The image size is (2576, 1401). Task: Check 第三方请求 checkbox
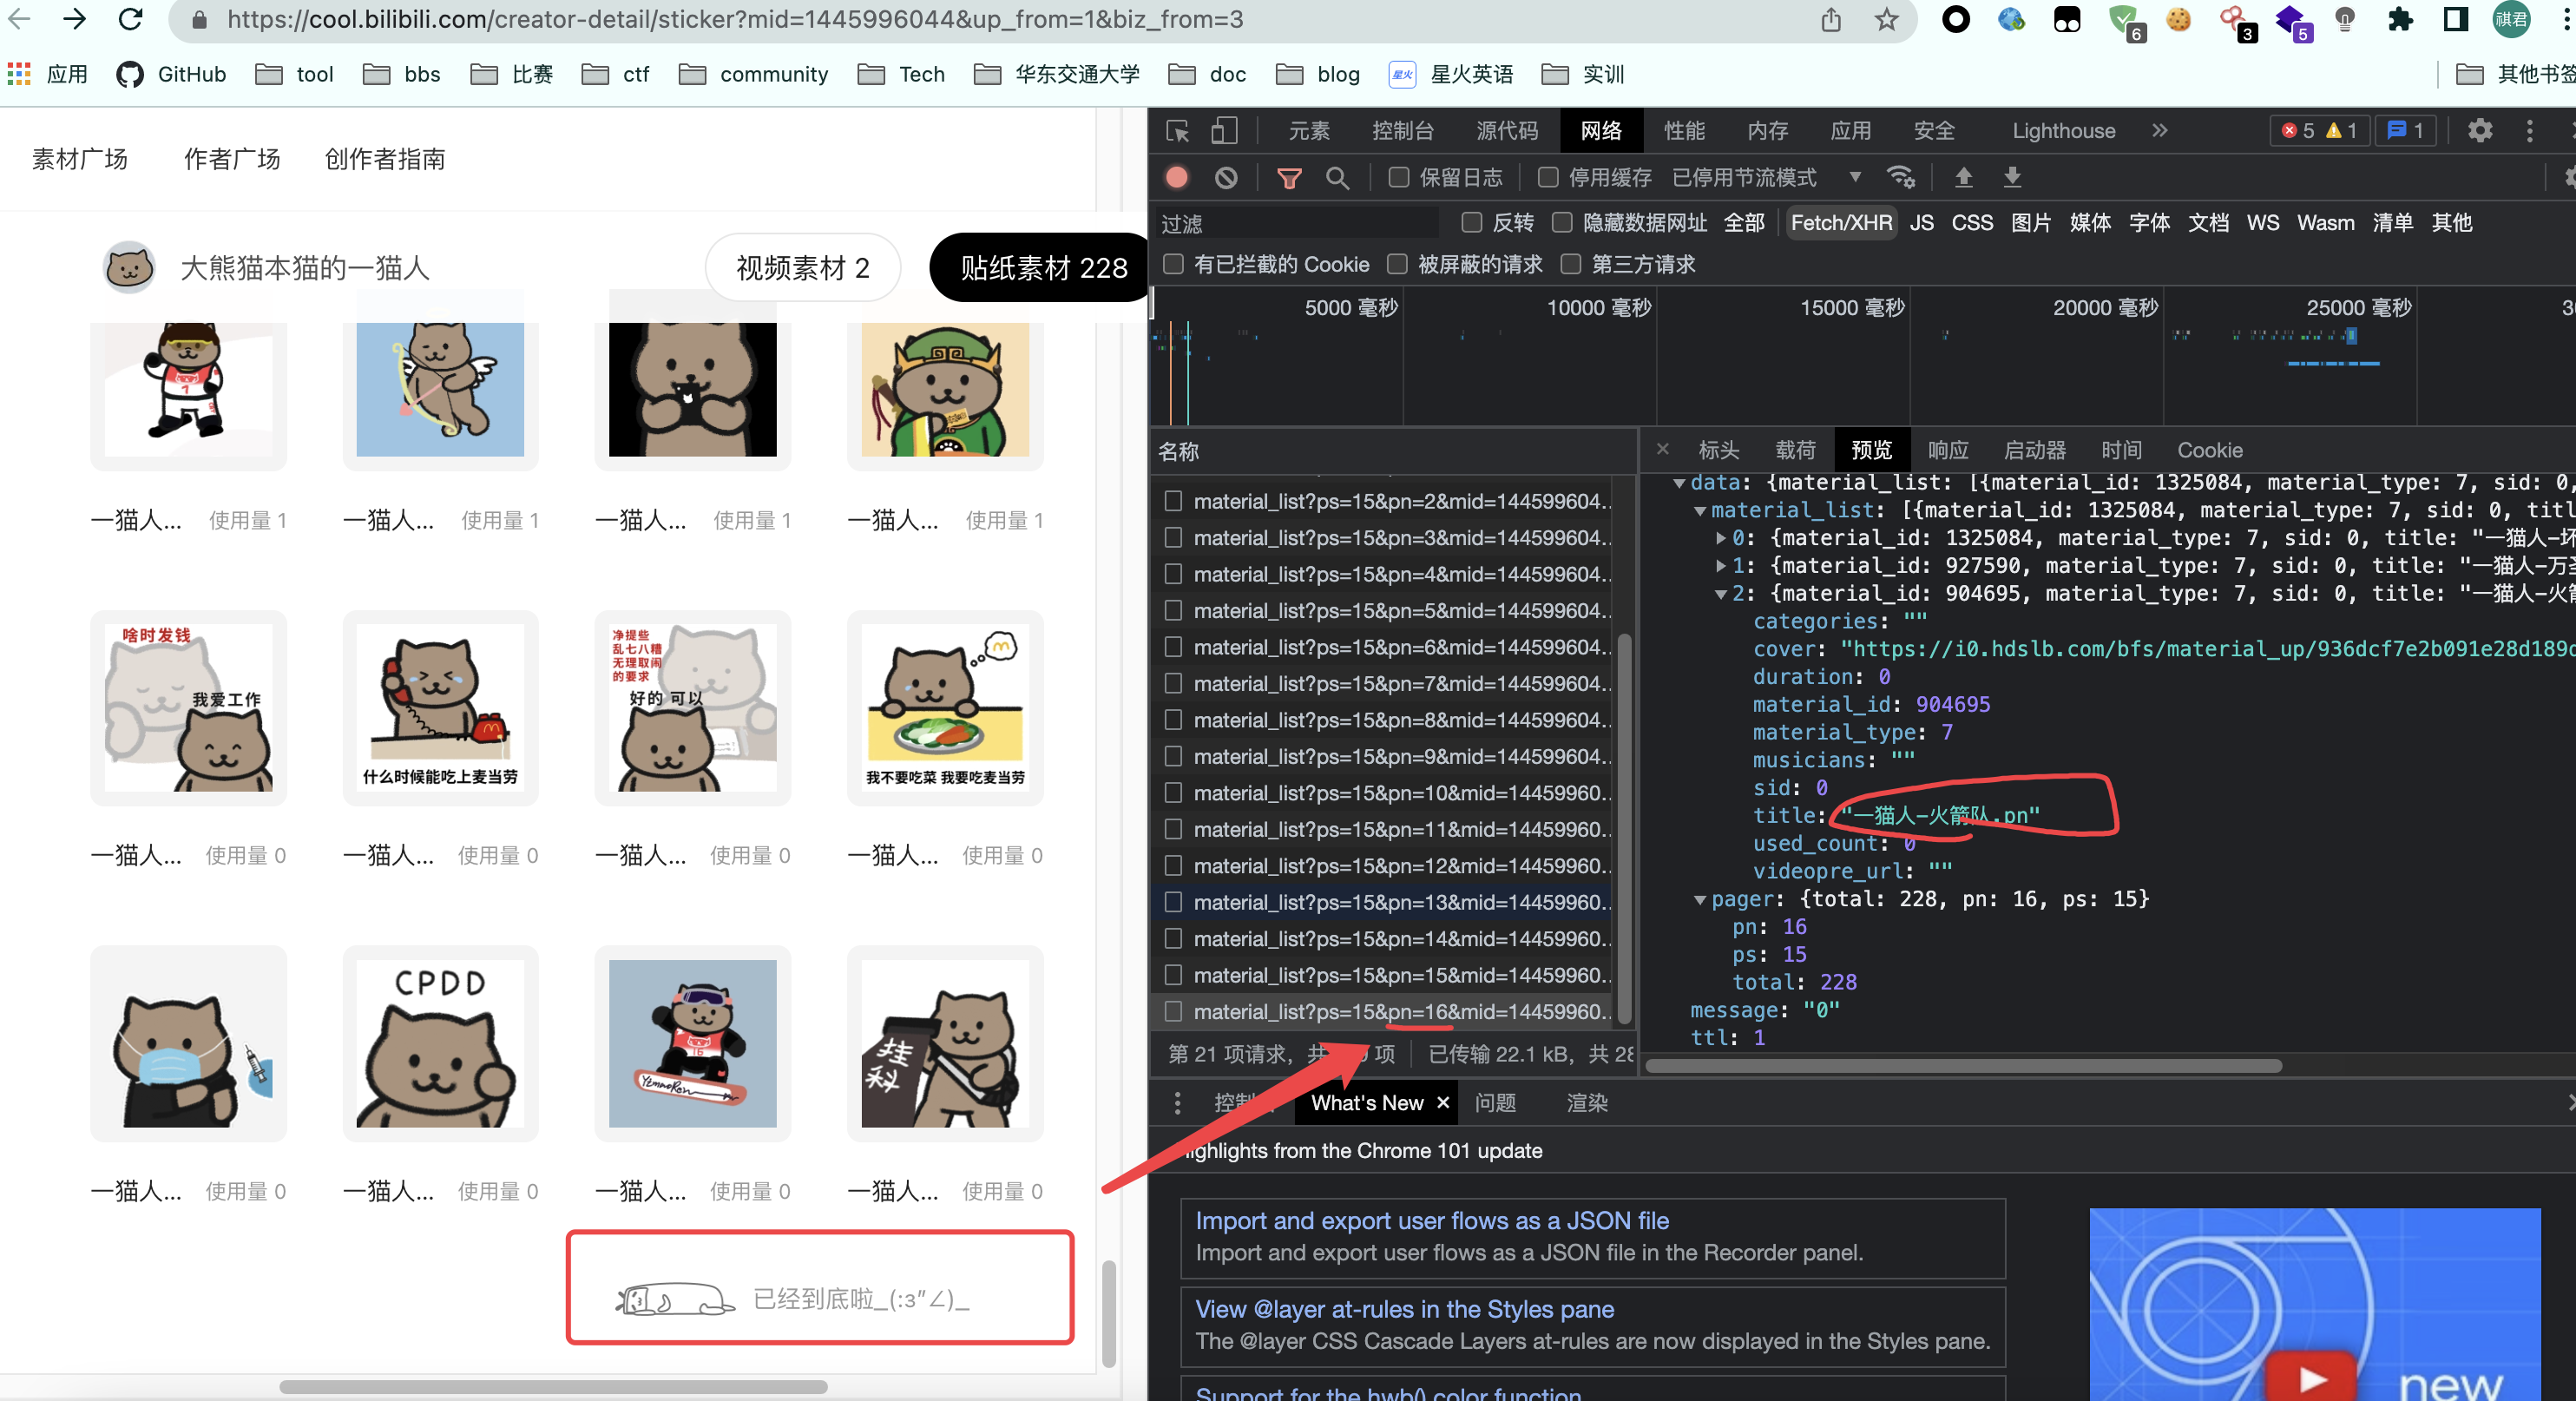click(x=1571, y=264)
